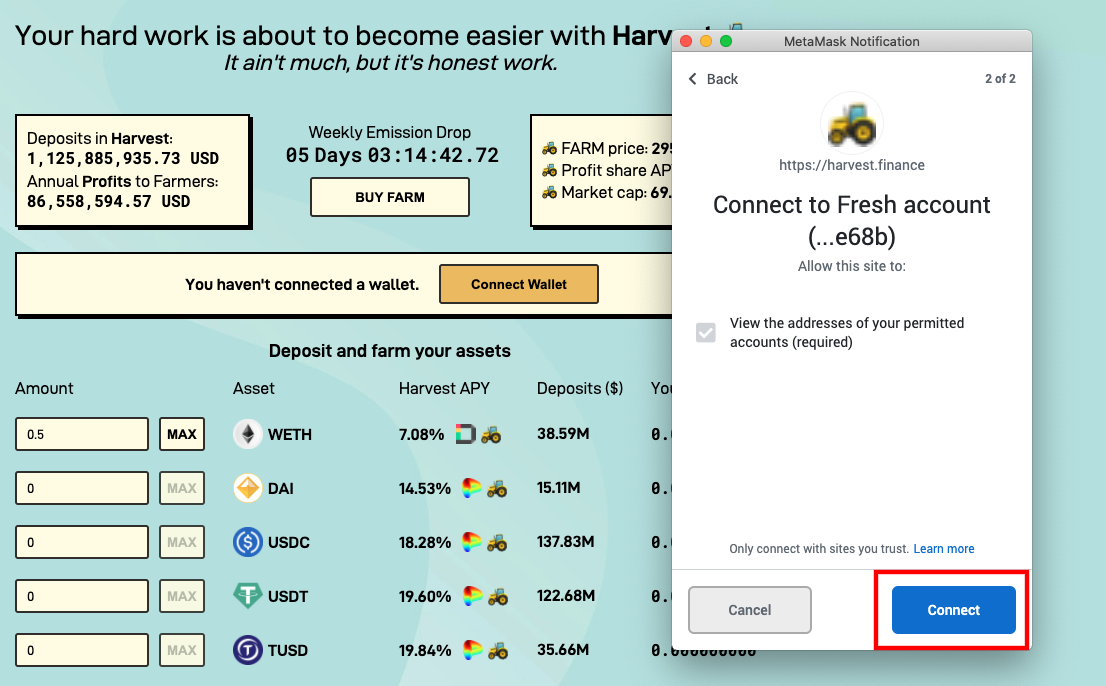Click the MetaMask Notification title bar text
The height and width of the screenshot is (686, 1106).
[851, 42]
